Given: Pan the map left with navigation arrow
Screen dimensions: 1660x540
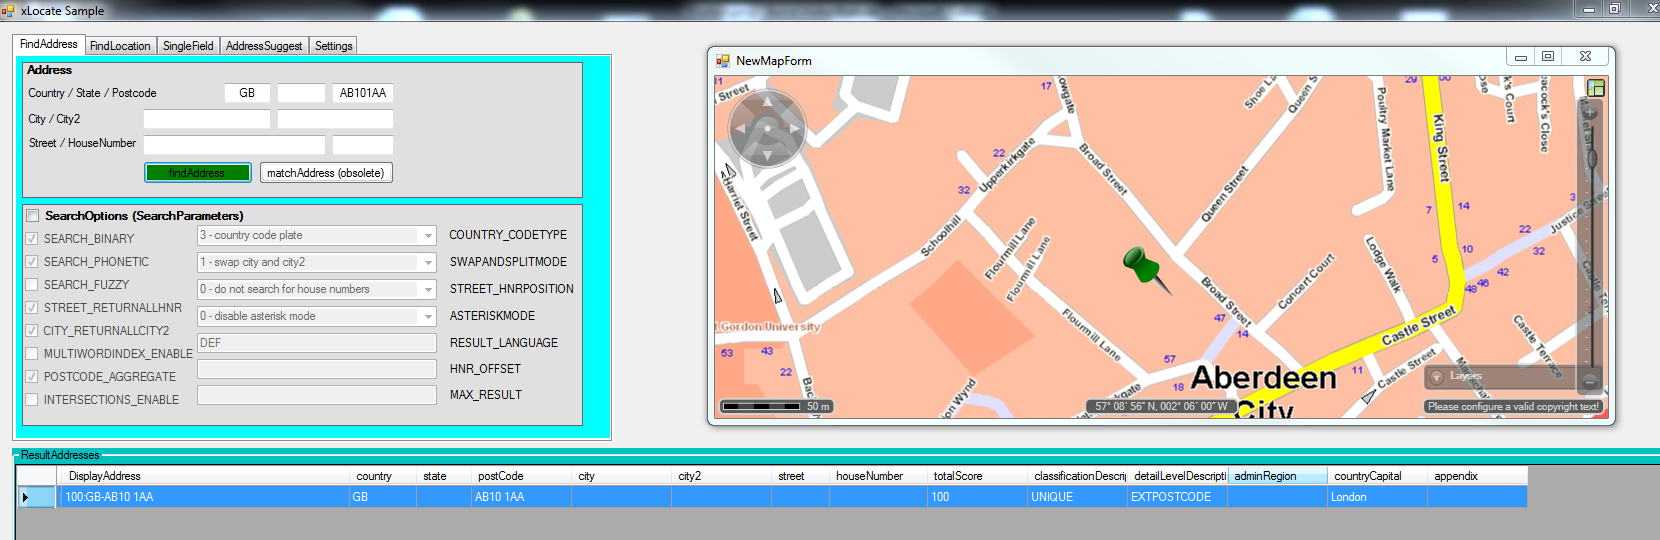Looking at the screenshot, I should 740,129.
